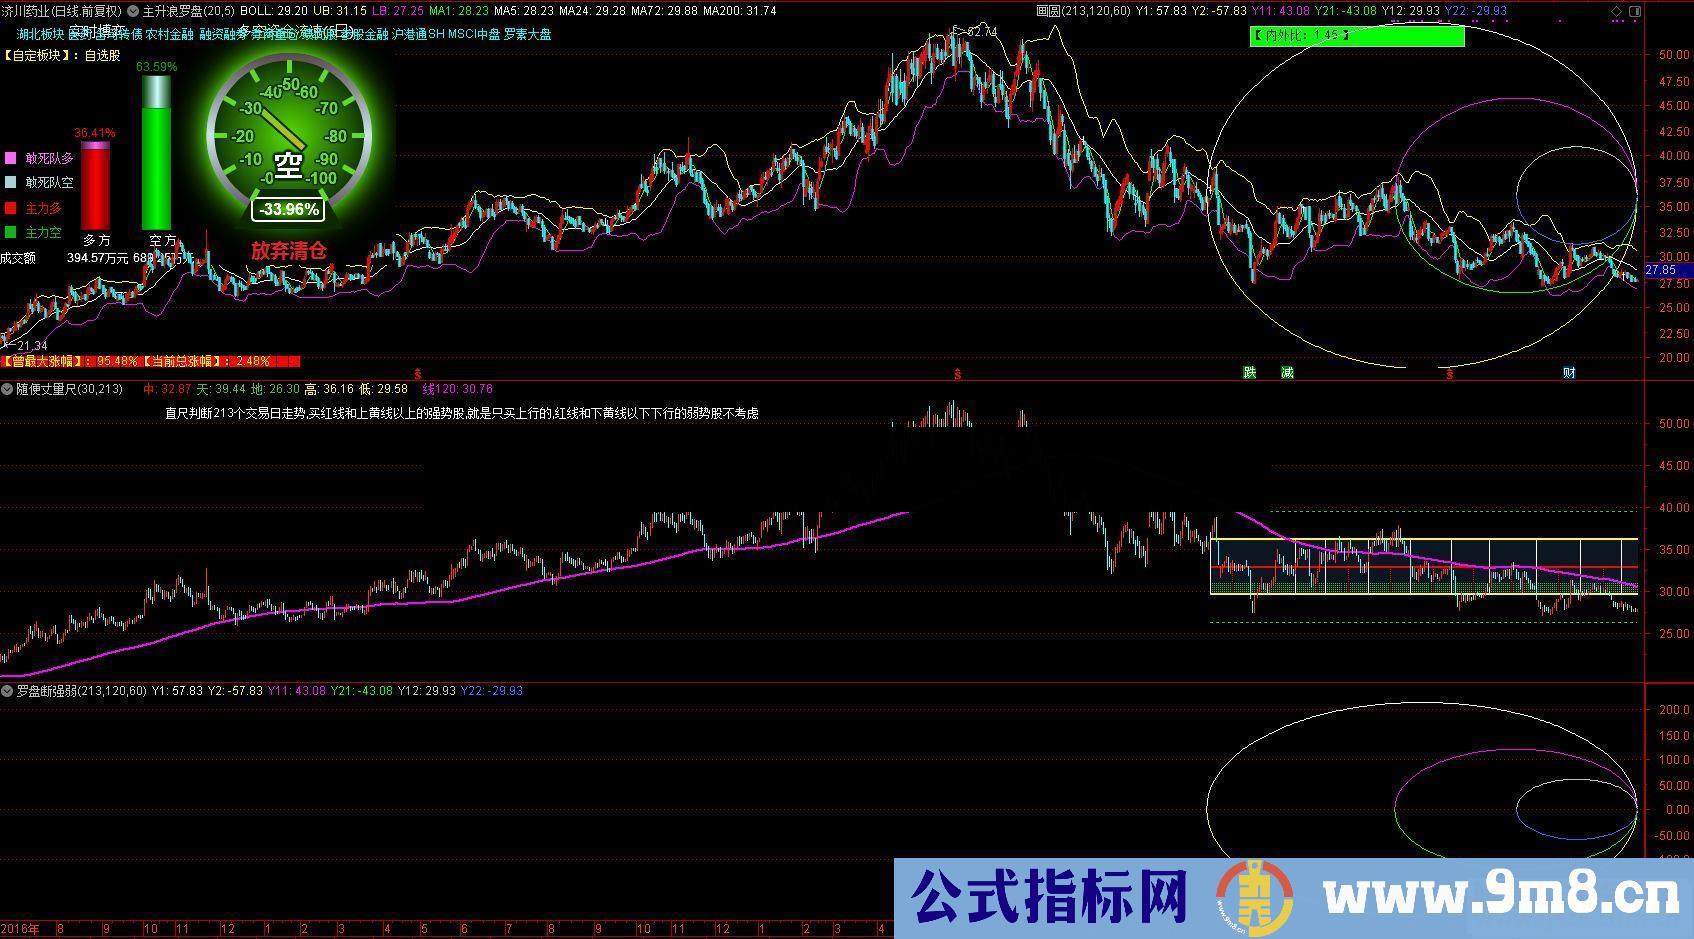Screen dimensions: 1694x939
Task: Click the -33.96% gauge readout
Action: click(x=288, y=209)
